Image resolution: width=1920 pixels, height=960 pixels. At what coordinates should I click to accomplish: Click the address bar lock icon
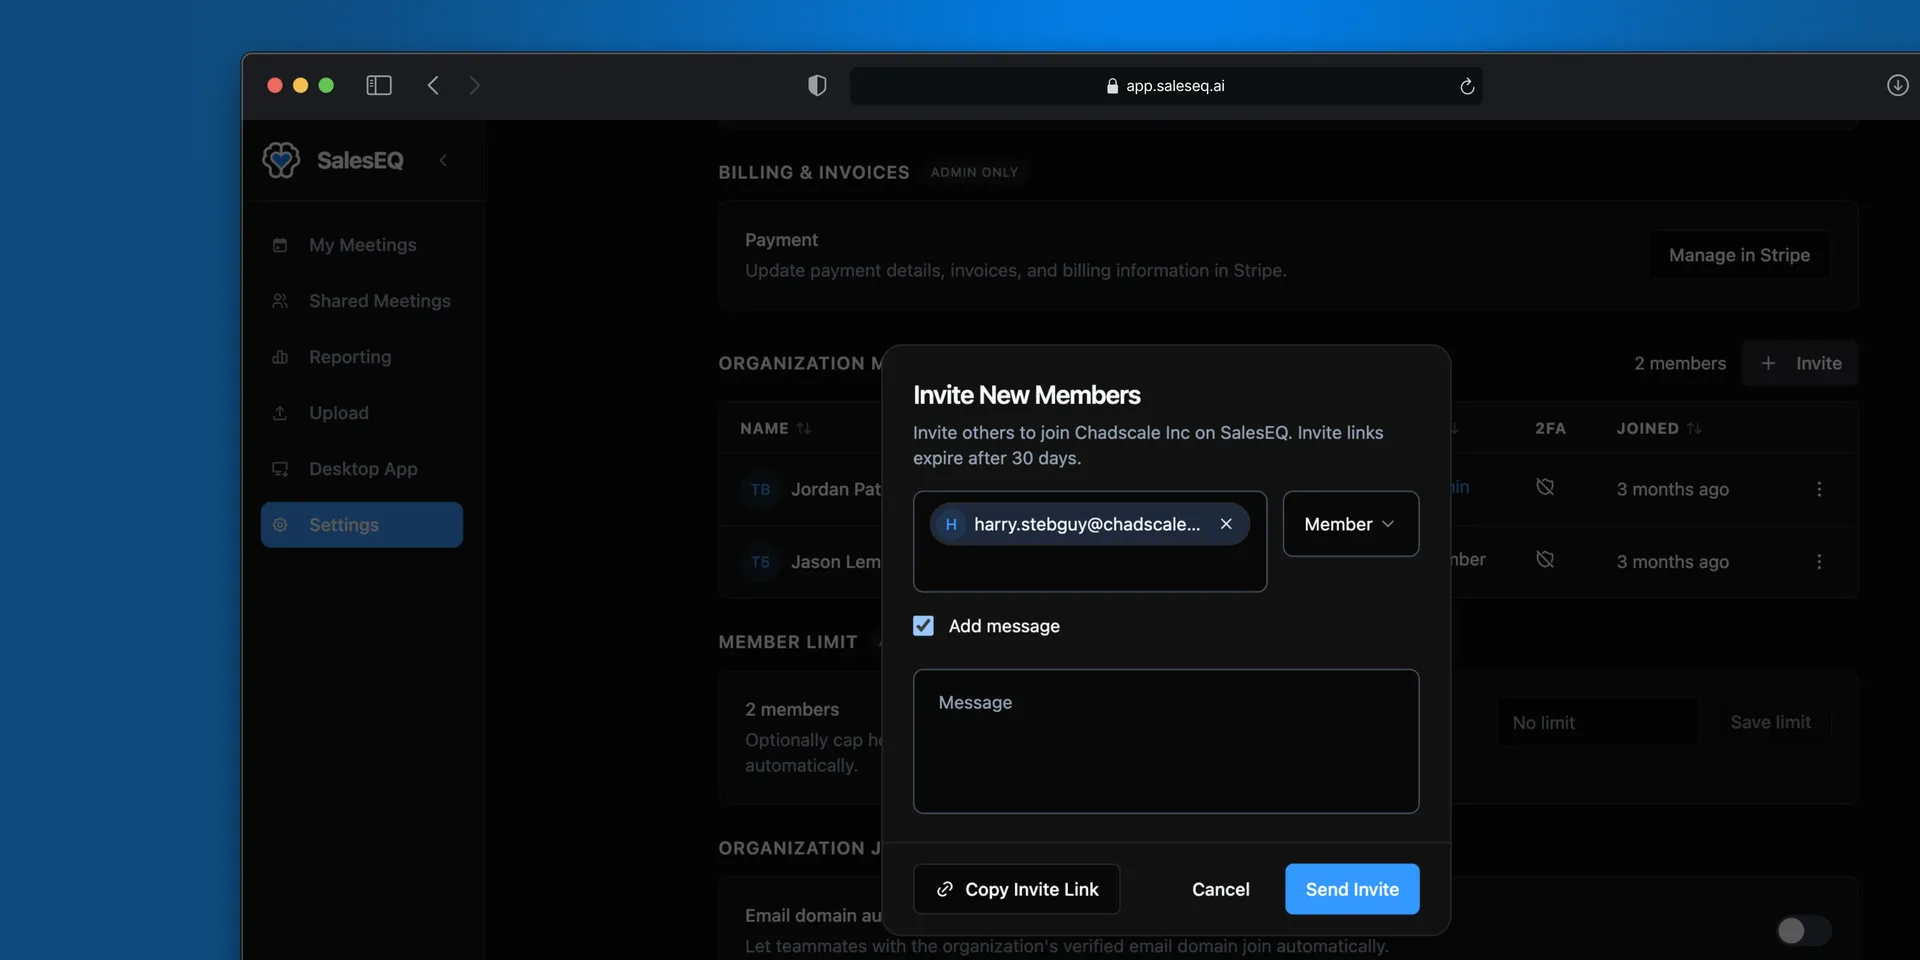click(x=1112, y=86)
